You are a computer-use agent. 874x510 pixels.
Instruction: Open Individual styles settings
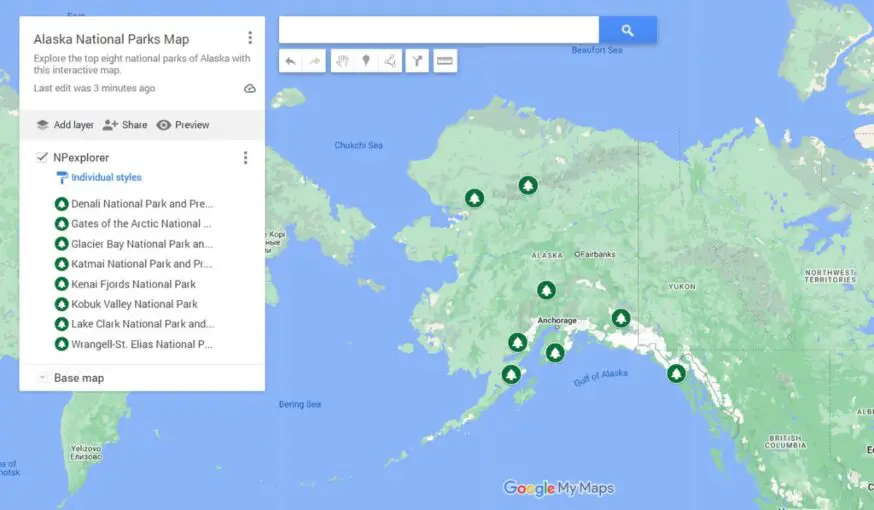[105, 178]
